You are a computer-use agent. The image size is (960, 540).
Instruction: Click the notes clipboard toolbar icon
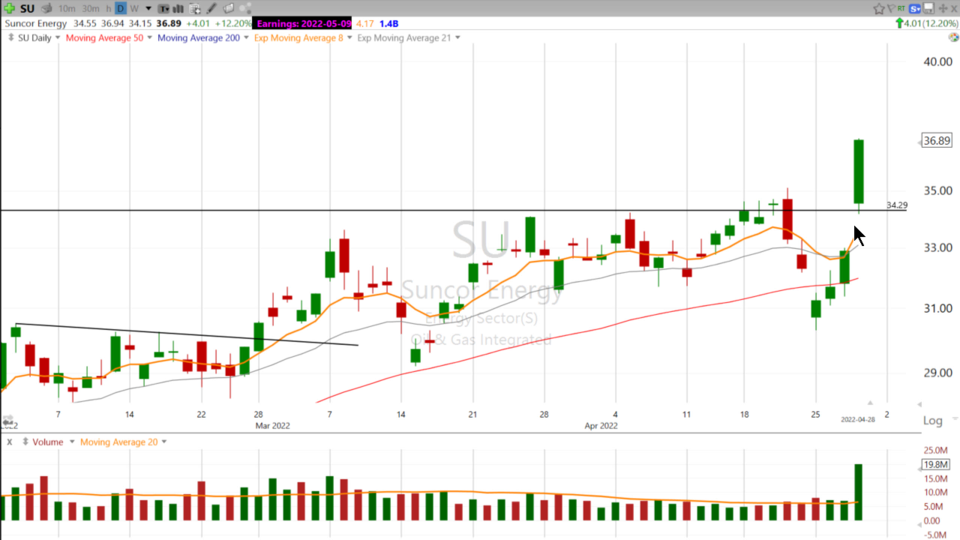(x=195, y=9)
